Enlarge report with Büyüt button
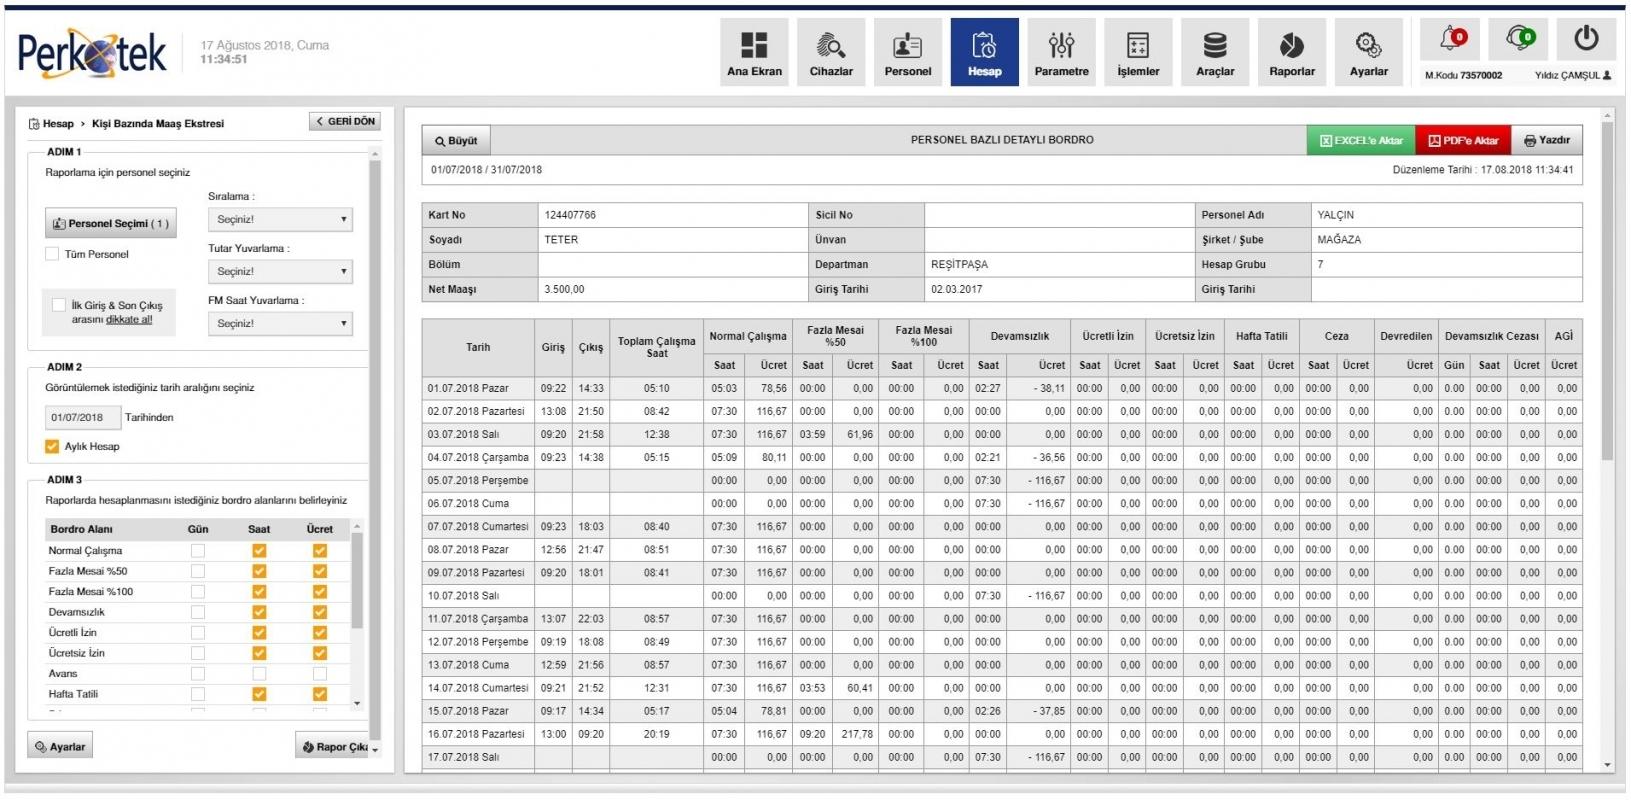The width and height of the screenshot is (1631, 800). 456,141
